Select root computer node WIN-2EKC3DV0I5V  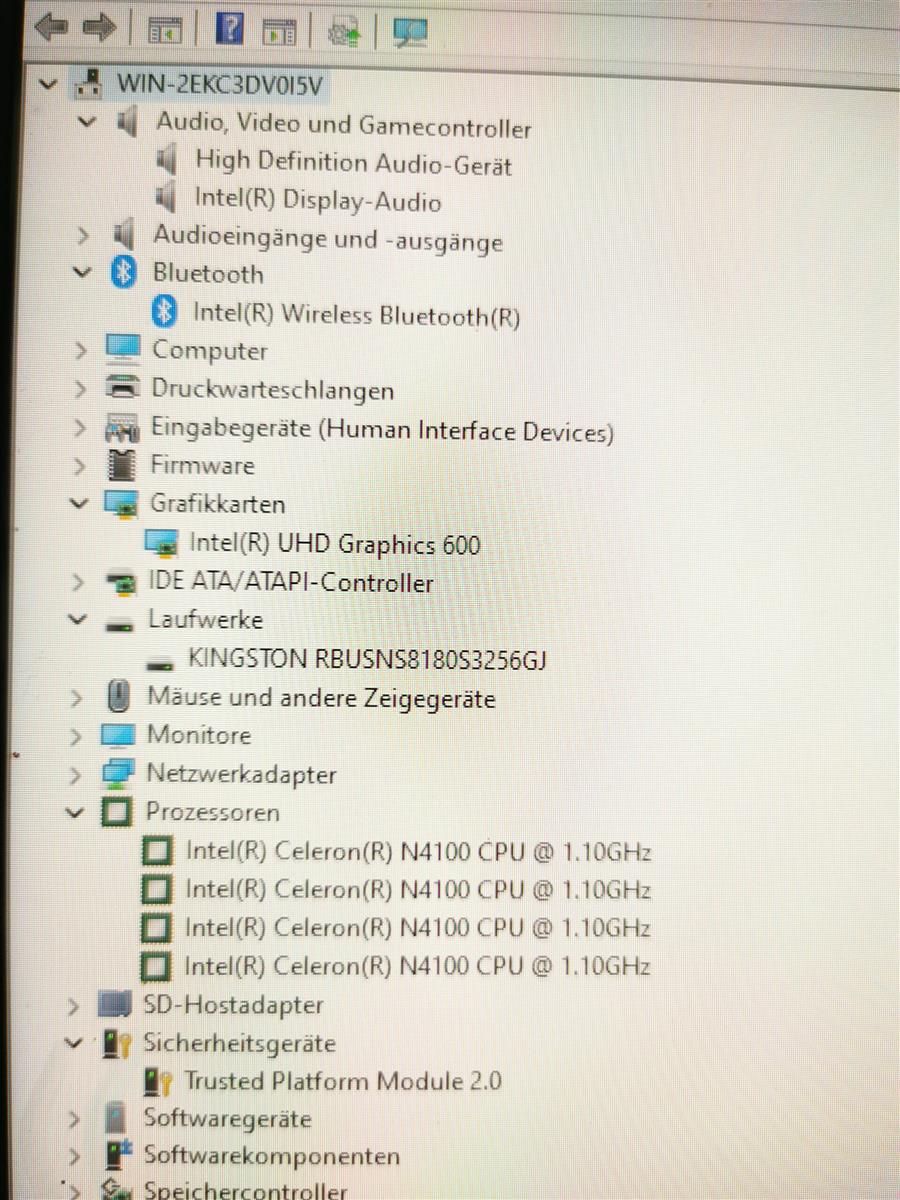tap(220, 84)
